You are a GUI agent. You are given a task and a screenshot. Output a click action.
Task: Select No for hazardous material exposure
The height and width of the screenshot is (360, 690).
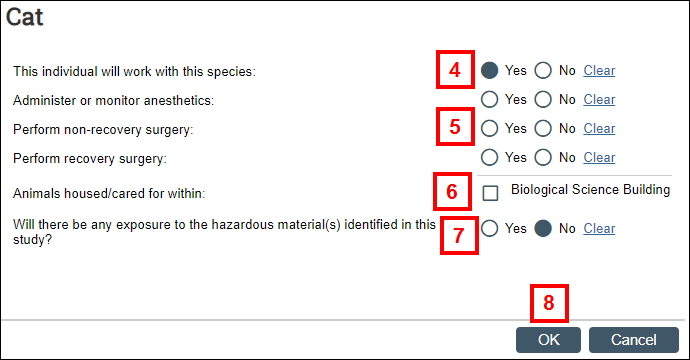click(x=543, y=228)
